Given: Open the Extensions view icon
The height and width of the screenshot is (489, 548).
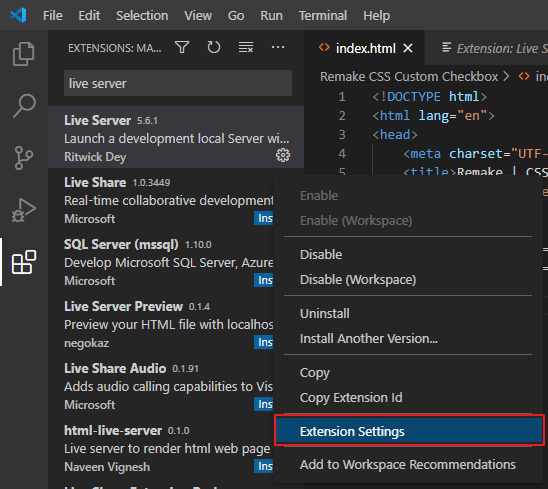Looking at the screenshot, I should click(24, 262).
